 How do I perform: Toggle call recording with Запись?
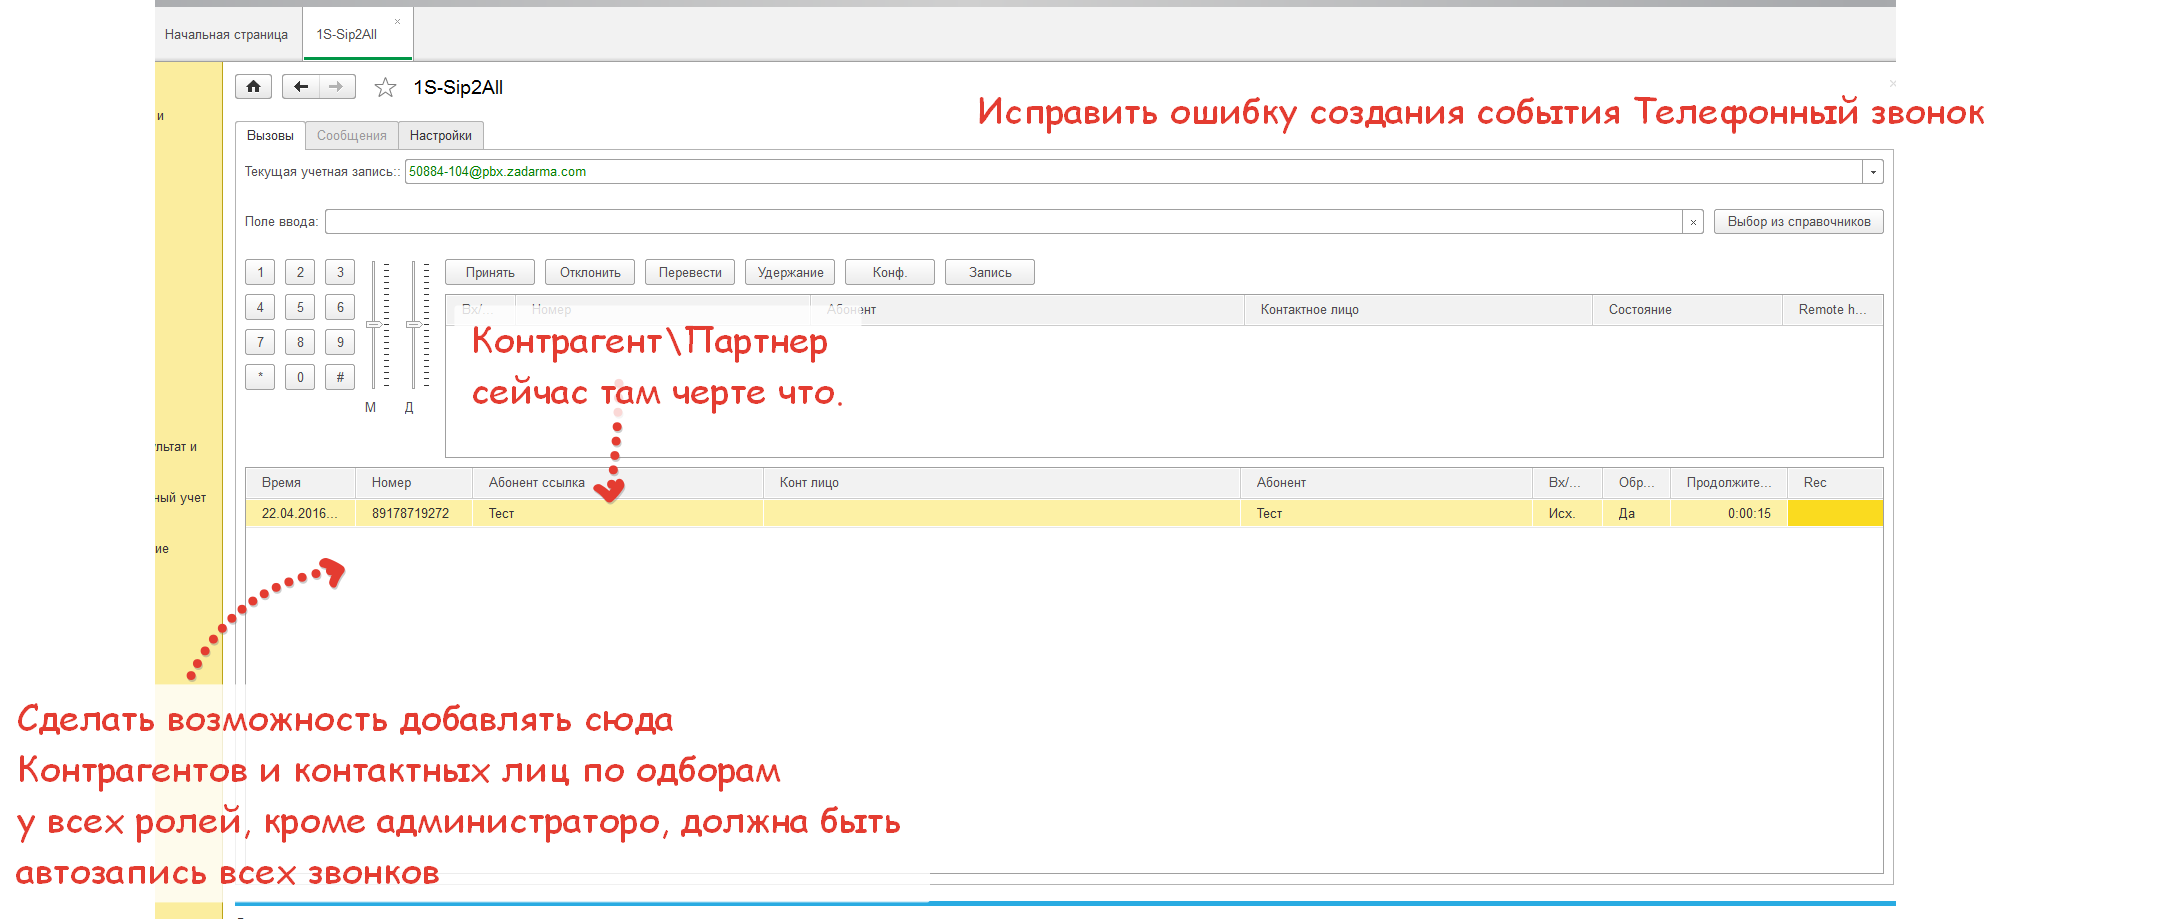point(989,273)
